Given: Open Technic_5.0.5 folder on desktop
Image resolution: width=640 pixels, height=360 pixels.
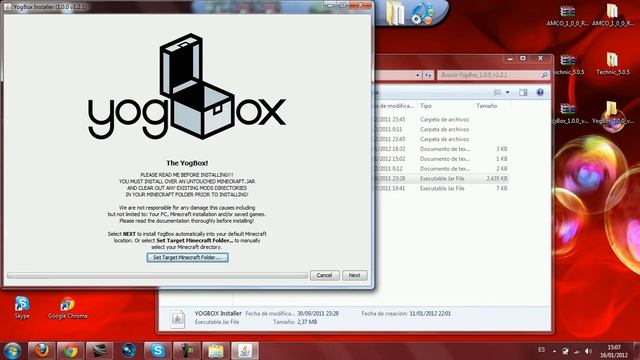Looking at the screenshot, I should (x=613, y=64).
